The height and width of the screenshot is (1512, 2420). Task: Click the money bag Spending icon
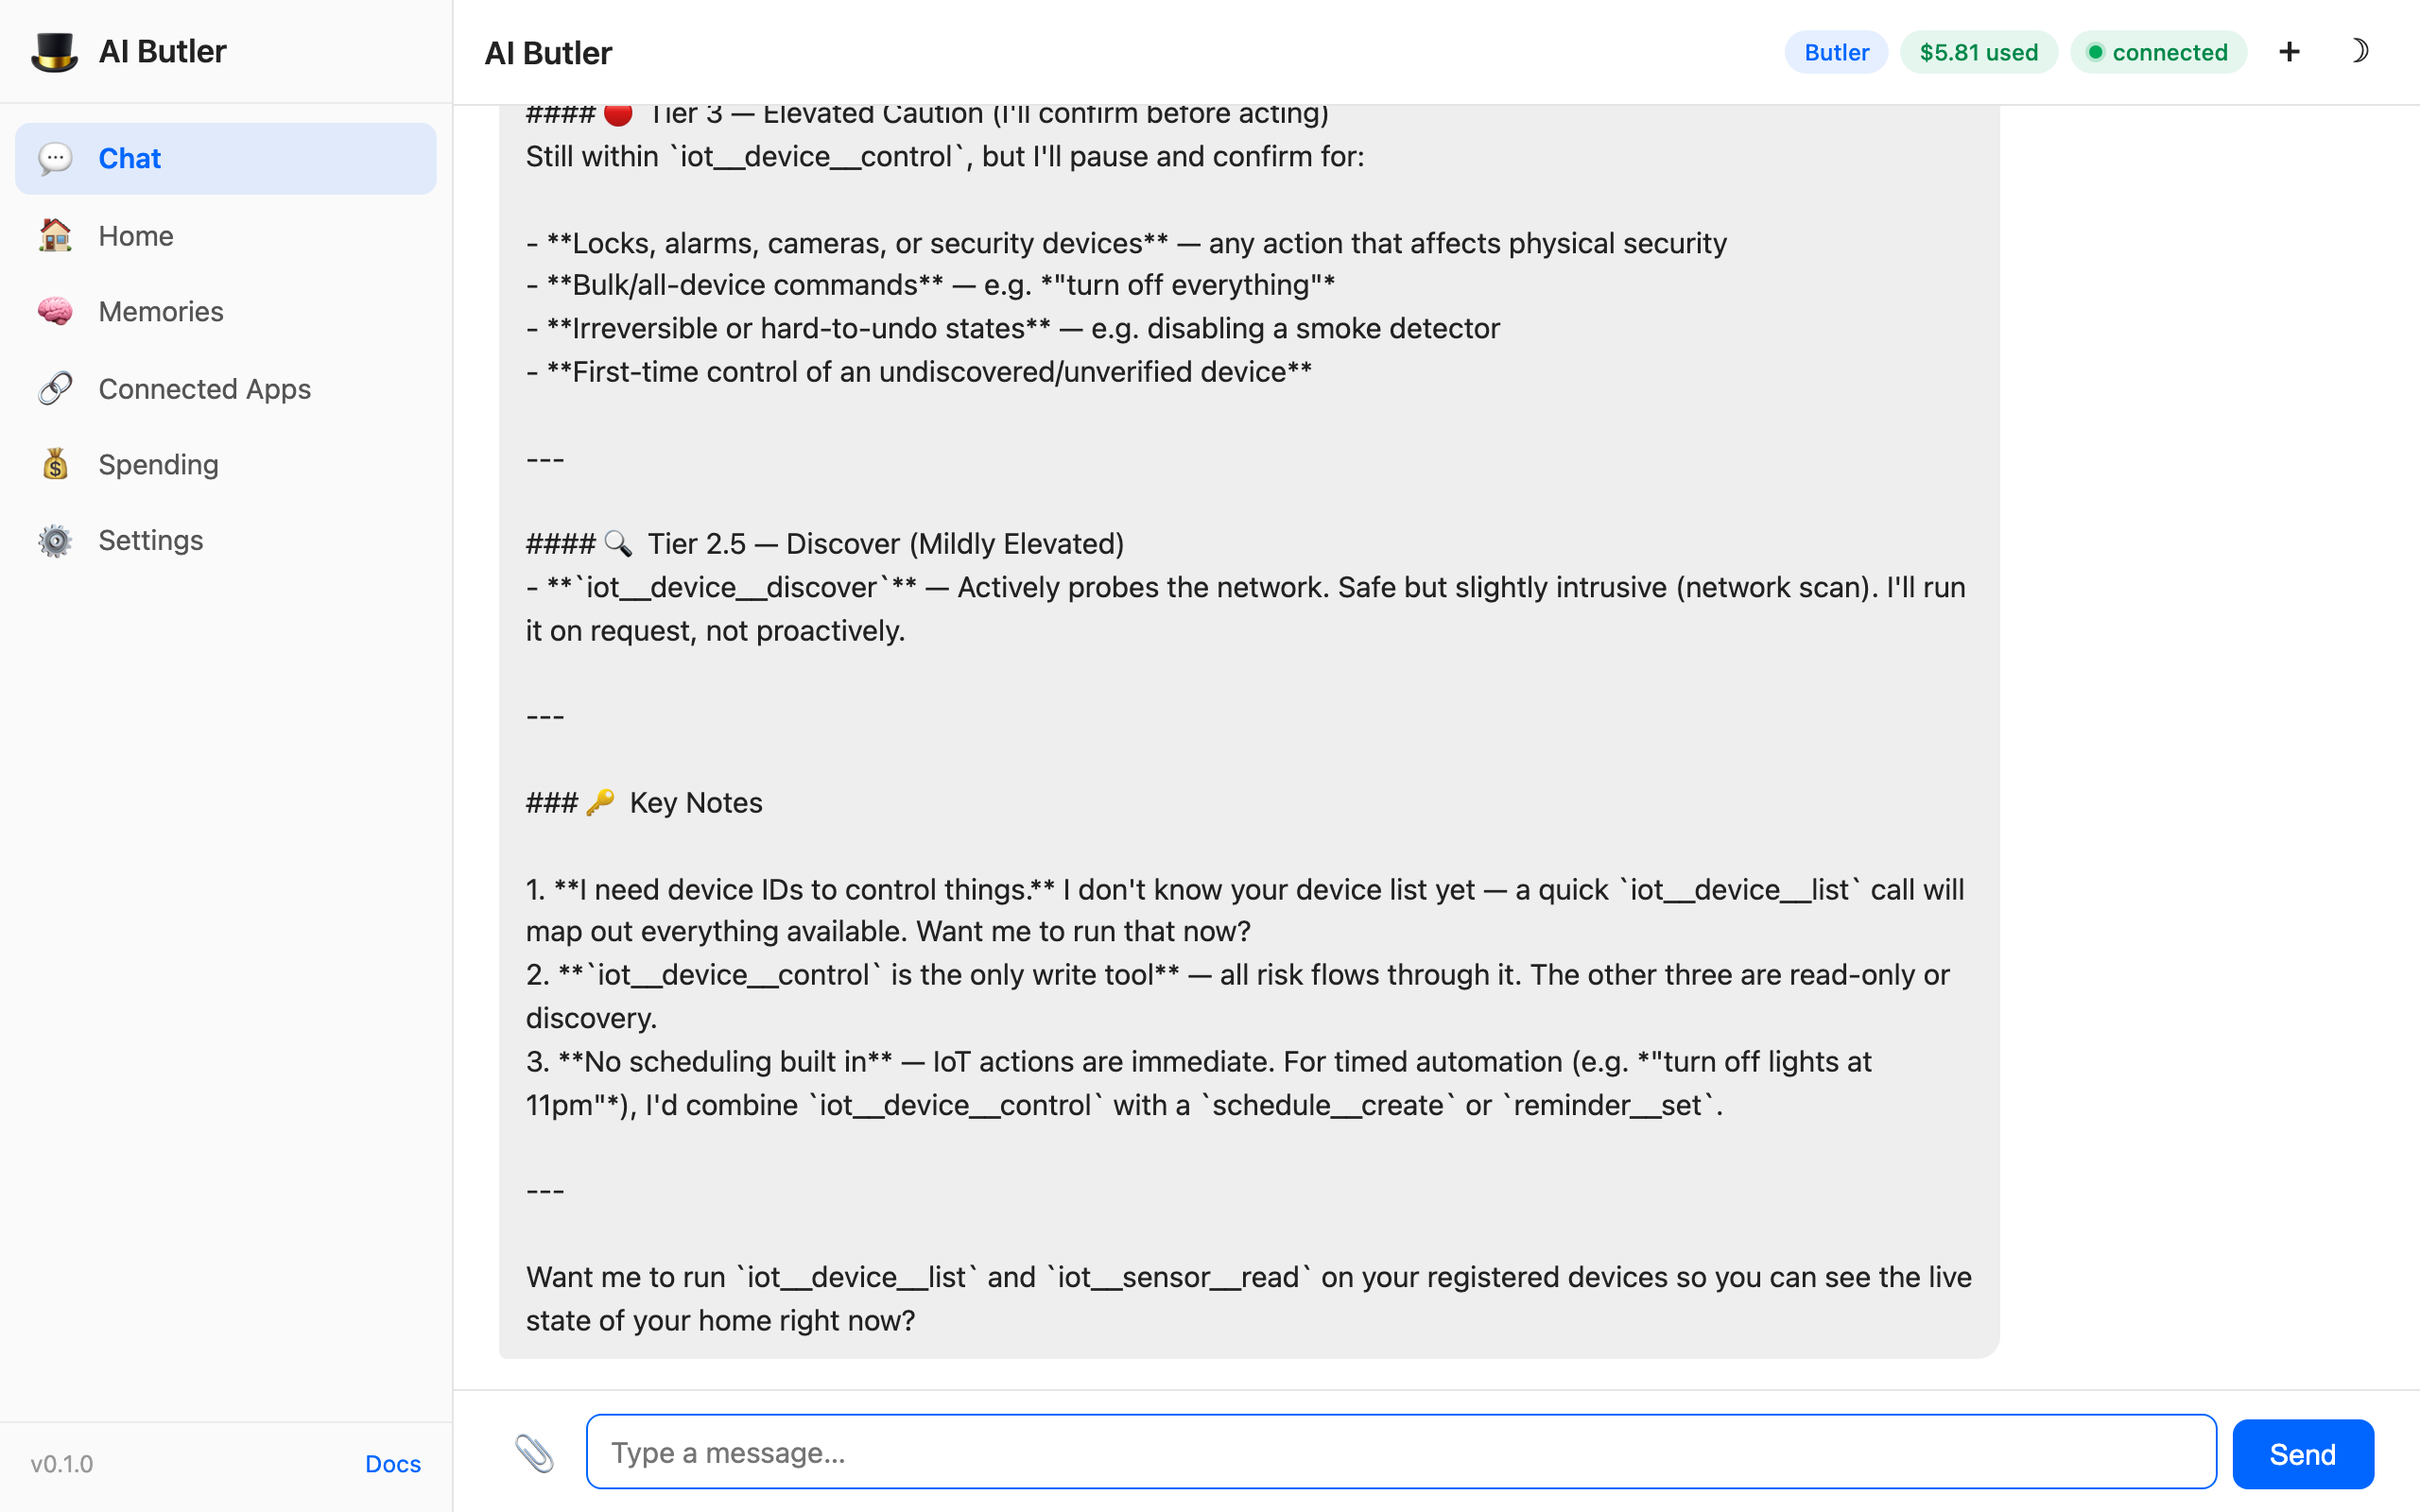pyautogui.click(x=55, y=465)
